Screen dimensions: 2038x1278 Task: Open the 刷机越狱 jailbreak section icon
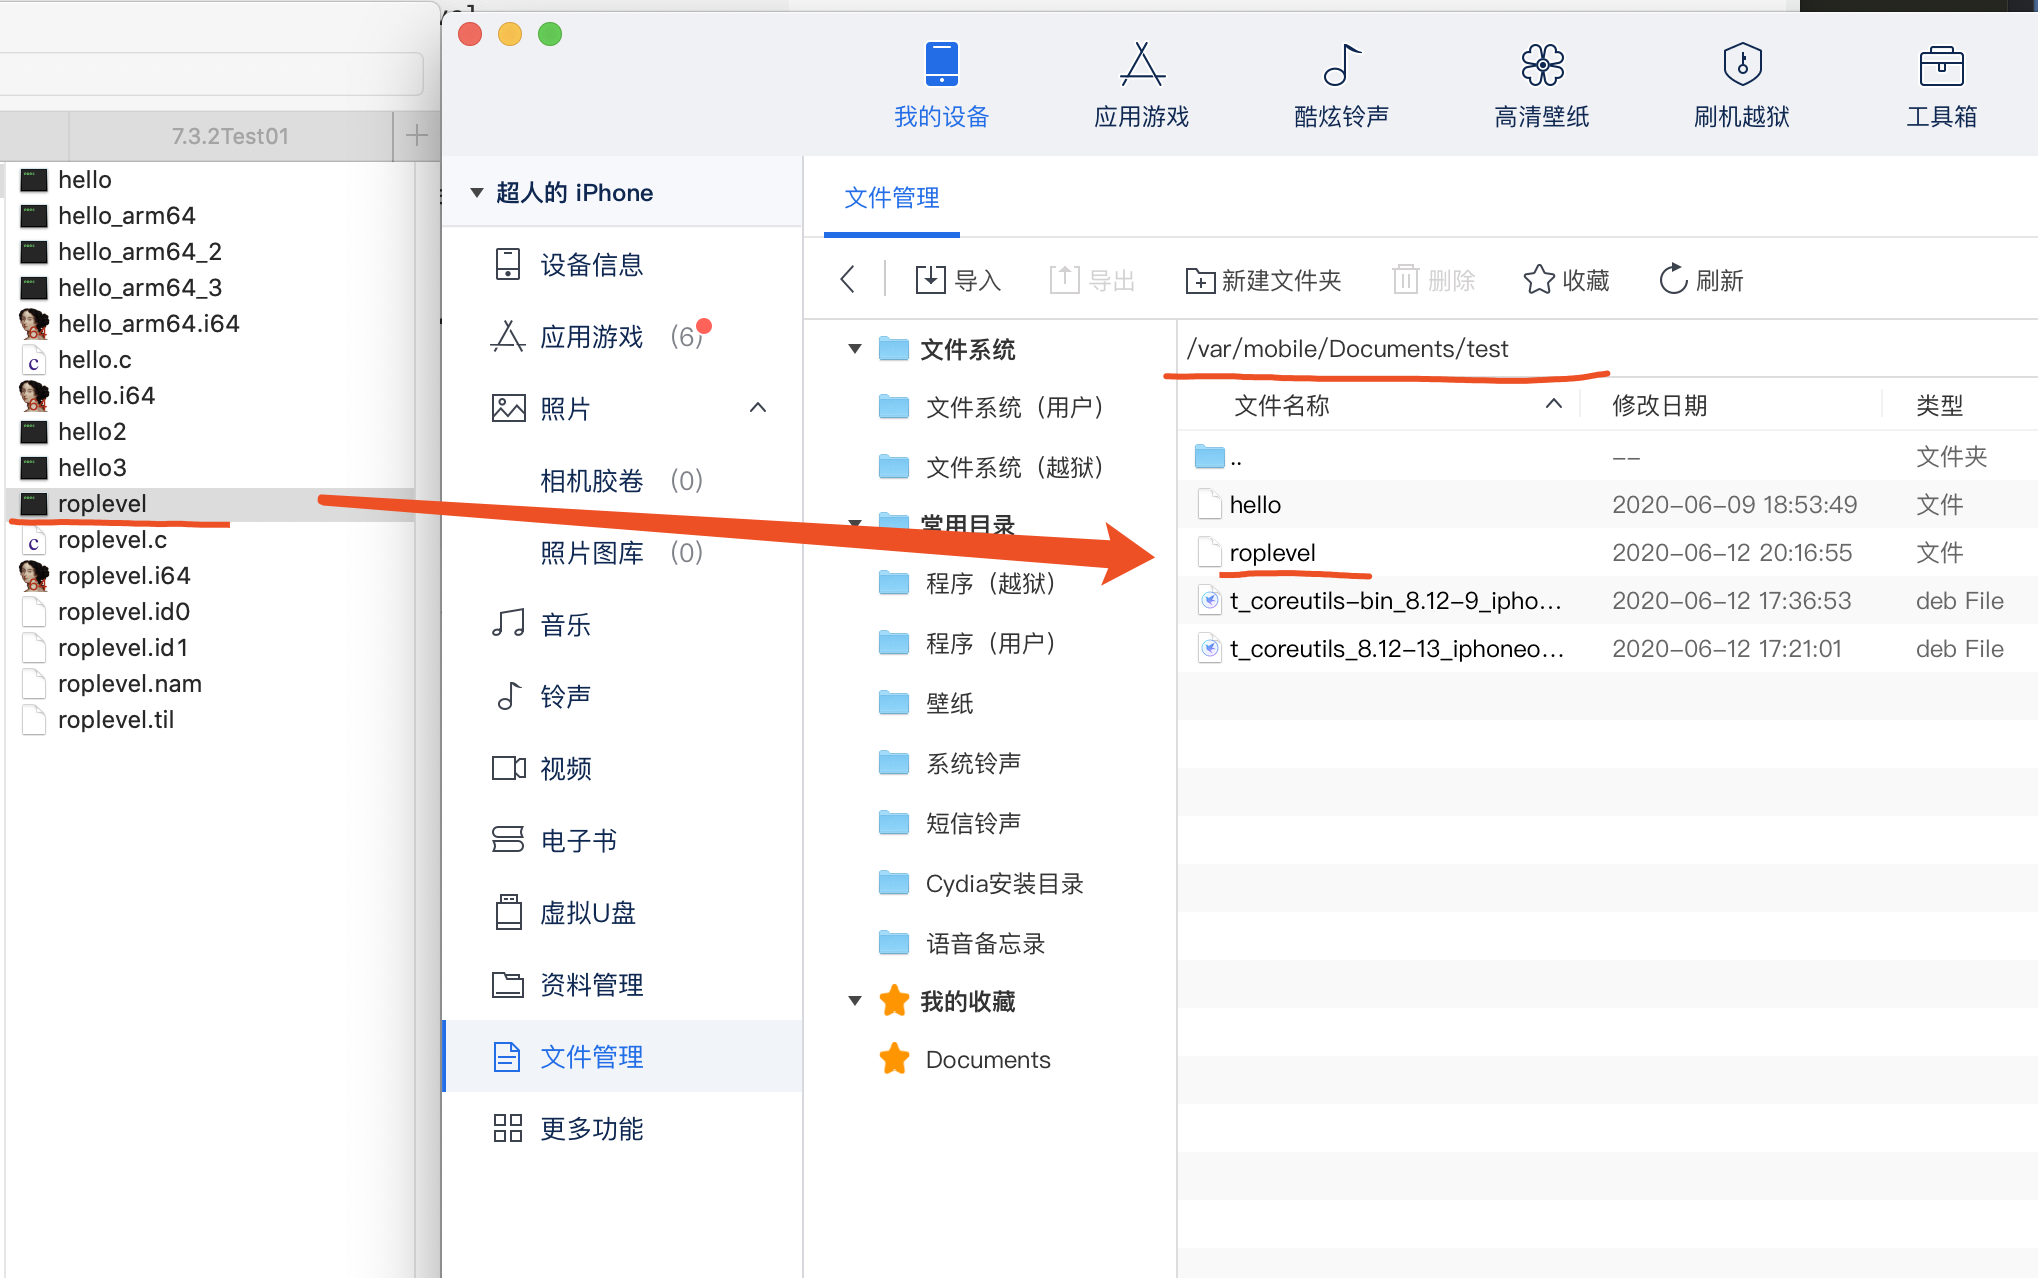click(x=1742, y=64)
